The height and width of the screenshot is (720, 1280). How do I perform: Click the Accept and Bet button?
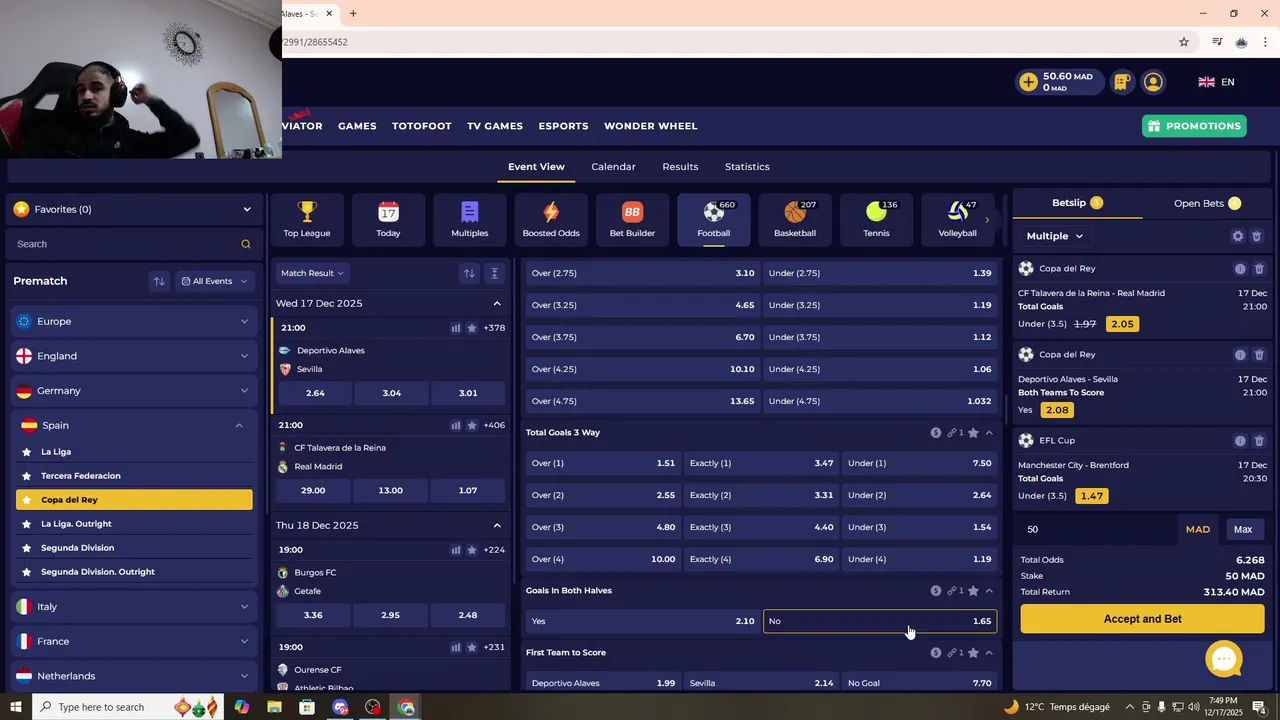(1142, 619)
